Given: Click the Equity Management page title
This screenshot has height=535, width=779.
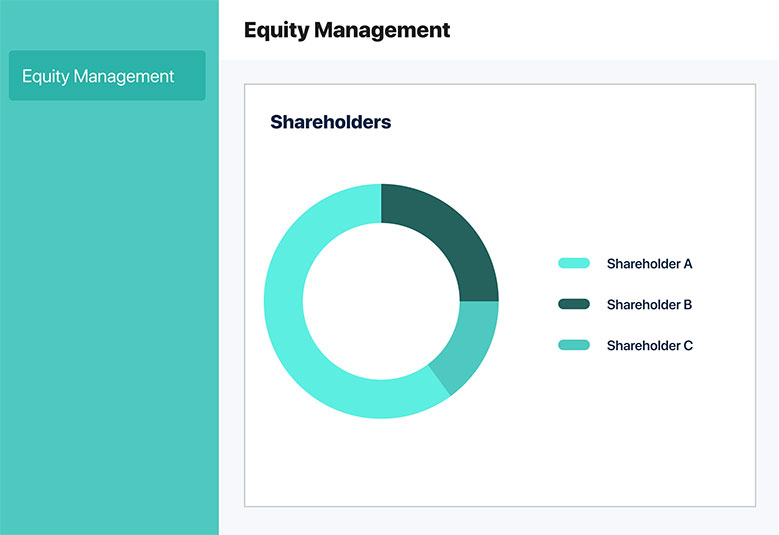Looking at the screenshot, I should (x=347, y=30).
